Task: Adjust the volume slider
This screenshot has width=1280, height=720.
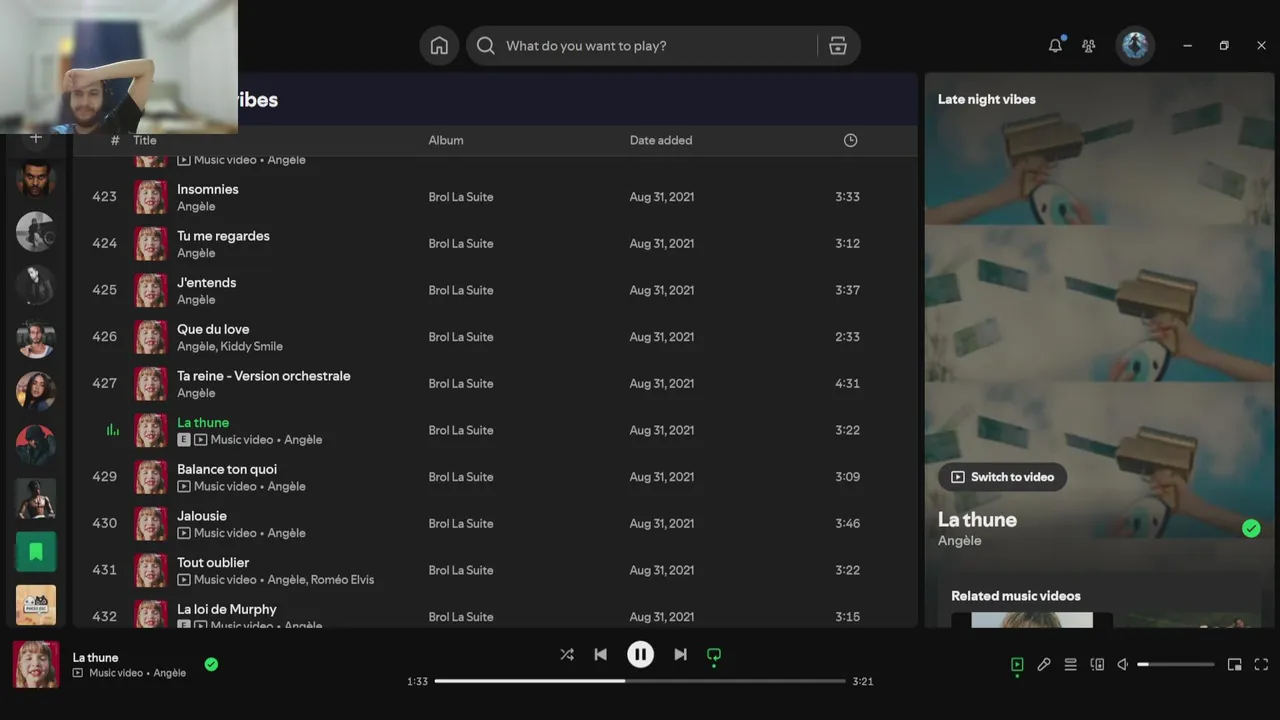Action: [x=1176, y=665]
